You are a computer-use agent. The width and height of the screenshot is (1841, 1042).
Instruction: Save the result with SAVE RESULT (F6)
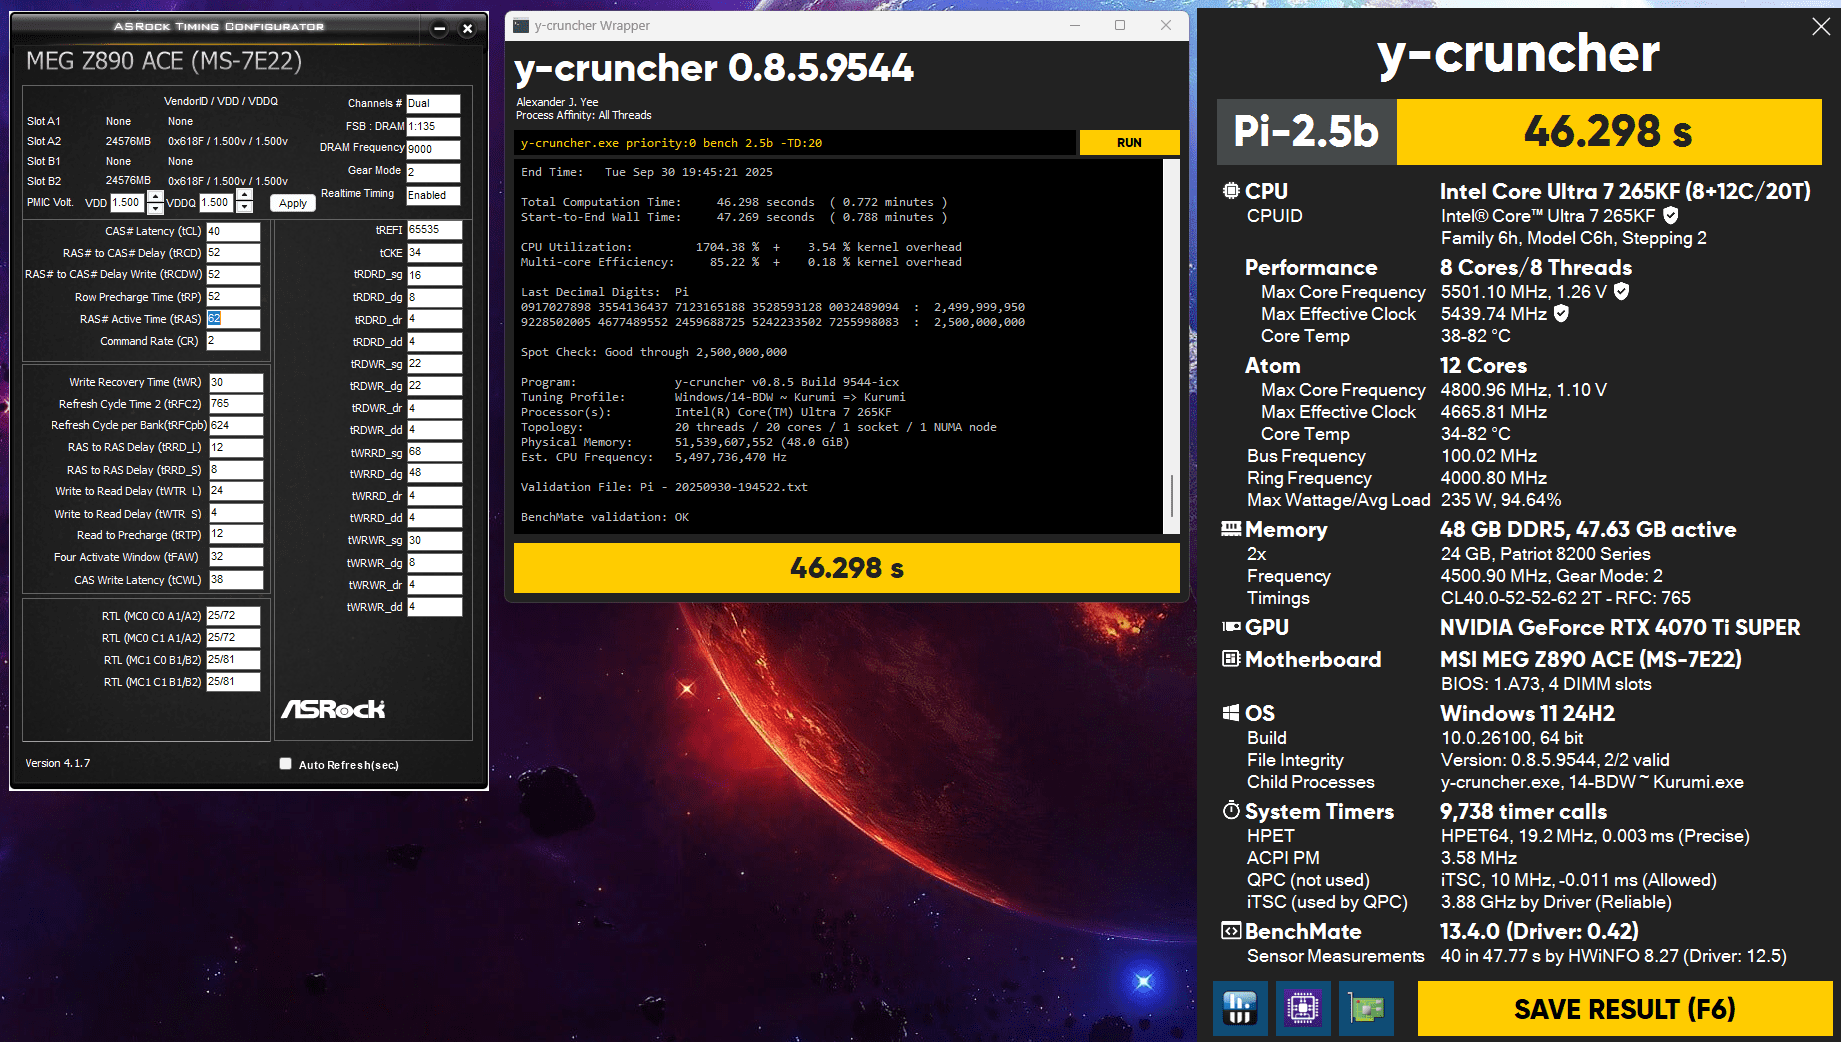point(1624,1009)
